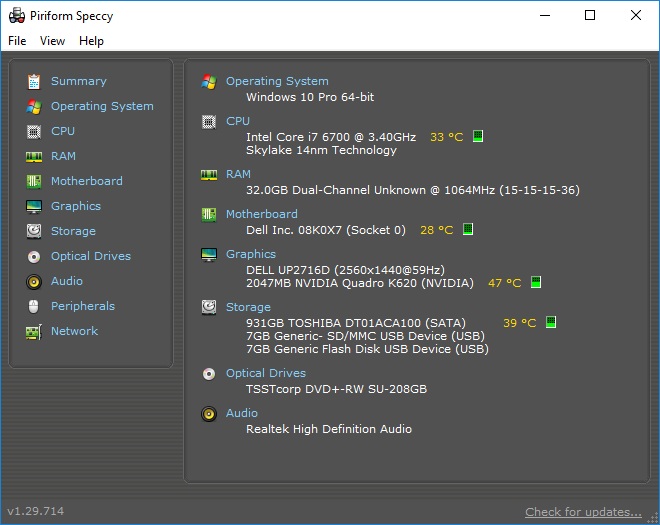Click the version number v1.29.714
Screen dimensions: 660x525
pos(36,512)
